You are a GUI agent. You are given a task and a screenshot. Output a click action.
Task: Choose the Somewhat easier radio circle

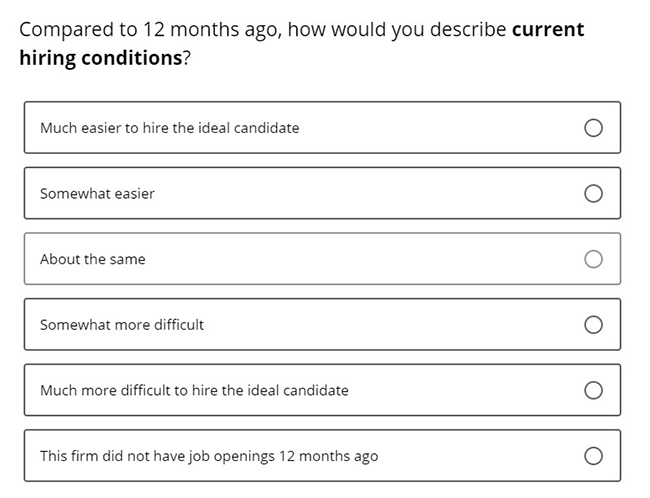[x=593, y=193]
